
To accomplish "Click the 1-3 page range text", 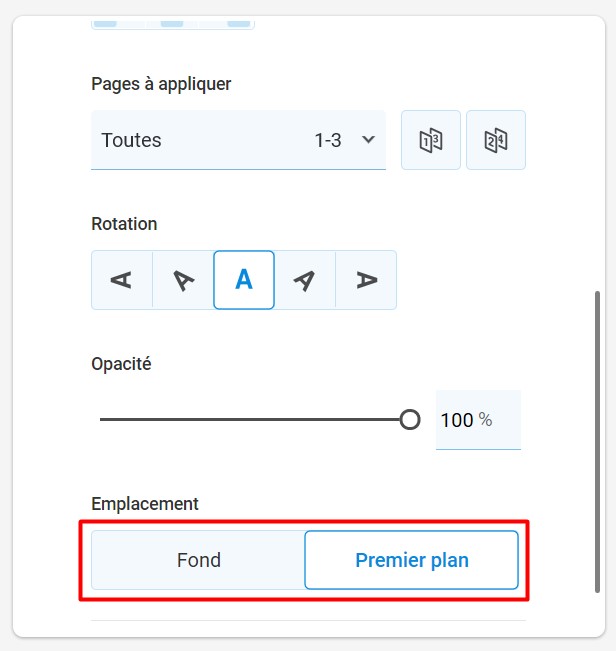I will (x=328, y=140).
